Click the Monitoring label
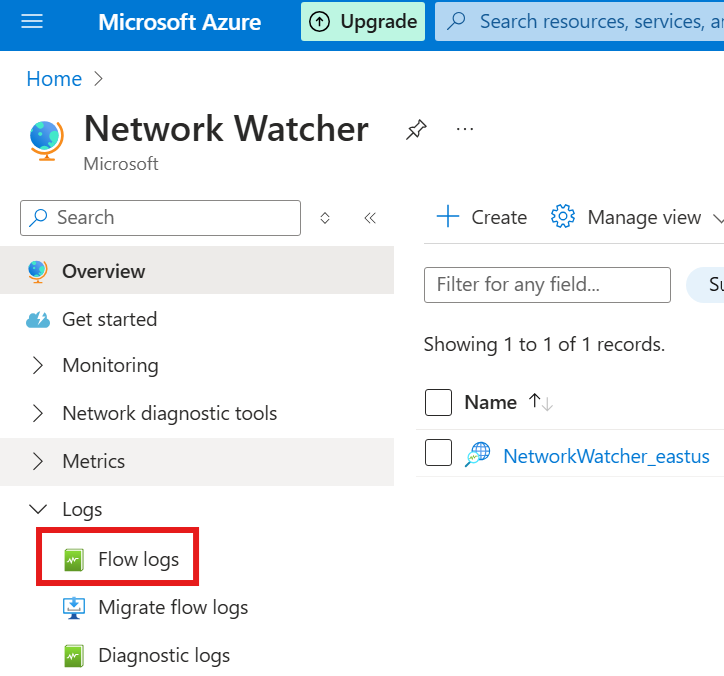 pyautogui.click(x=110, y=366)
